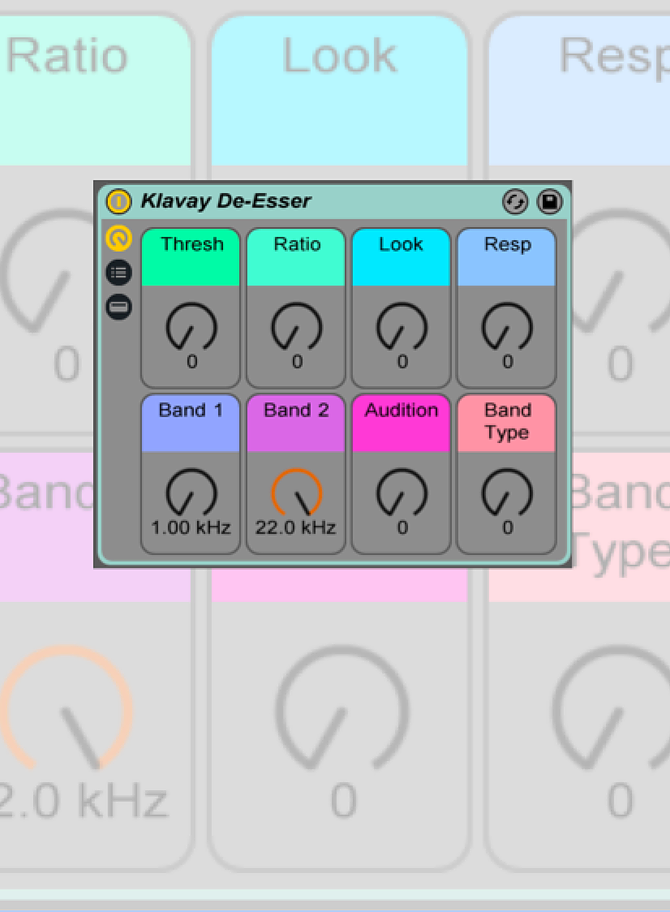Click the cyan Look label
Screen dimensions: 670x912
tap(401, 257)
